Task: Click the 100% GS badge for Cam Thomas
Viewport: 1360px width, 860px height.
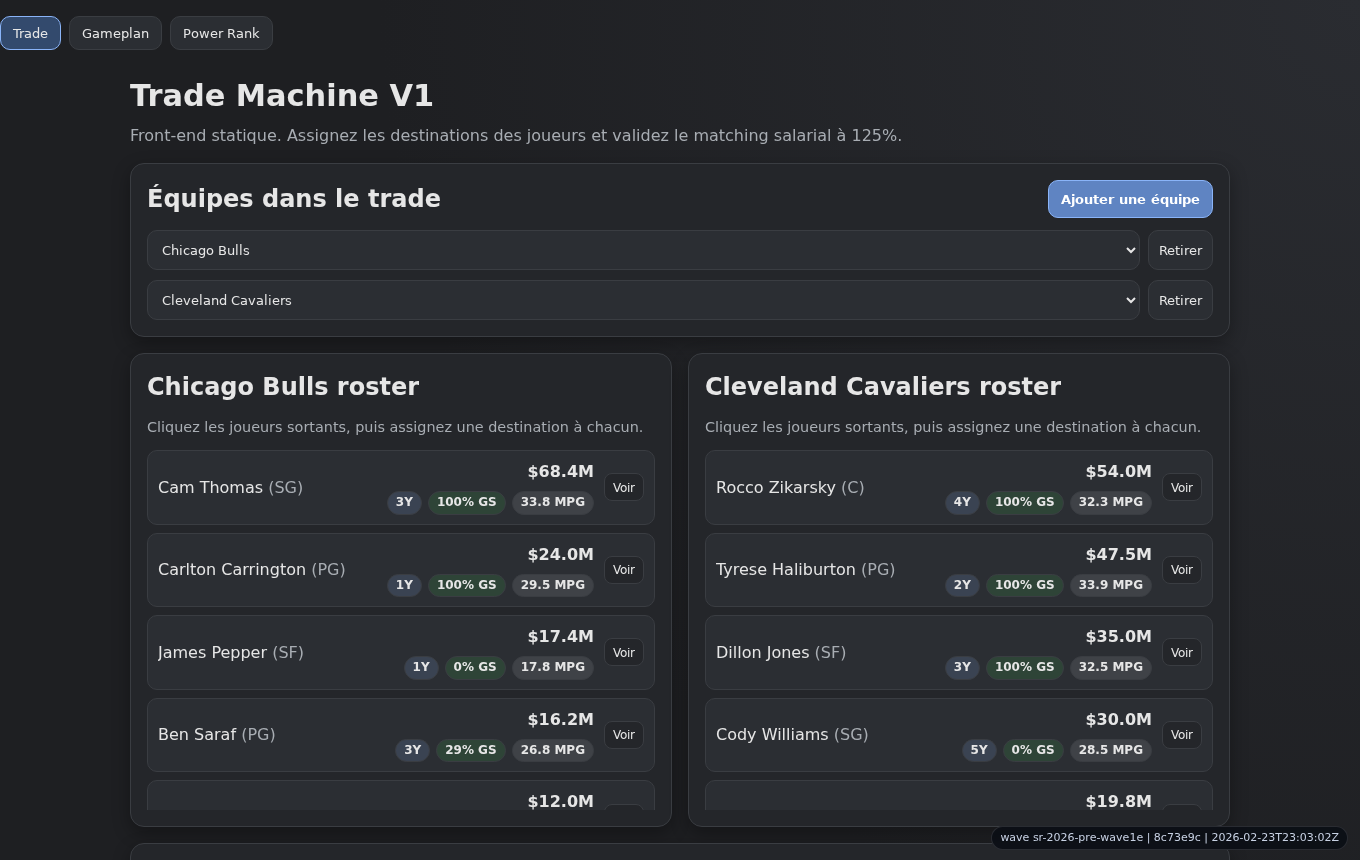Action: pyautogui.click(x=466, y=502)
